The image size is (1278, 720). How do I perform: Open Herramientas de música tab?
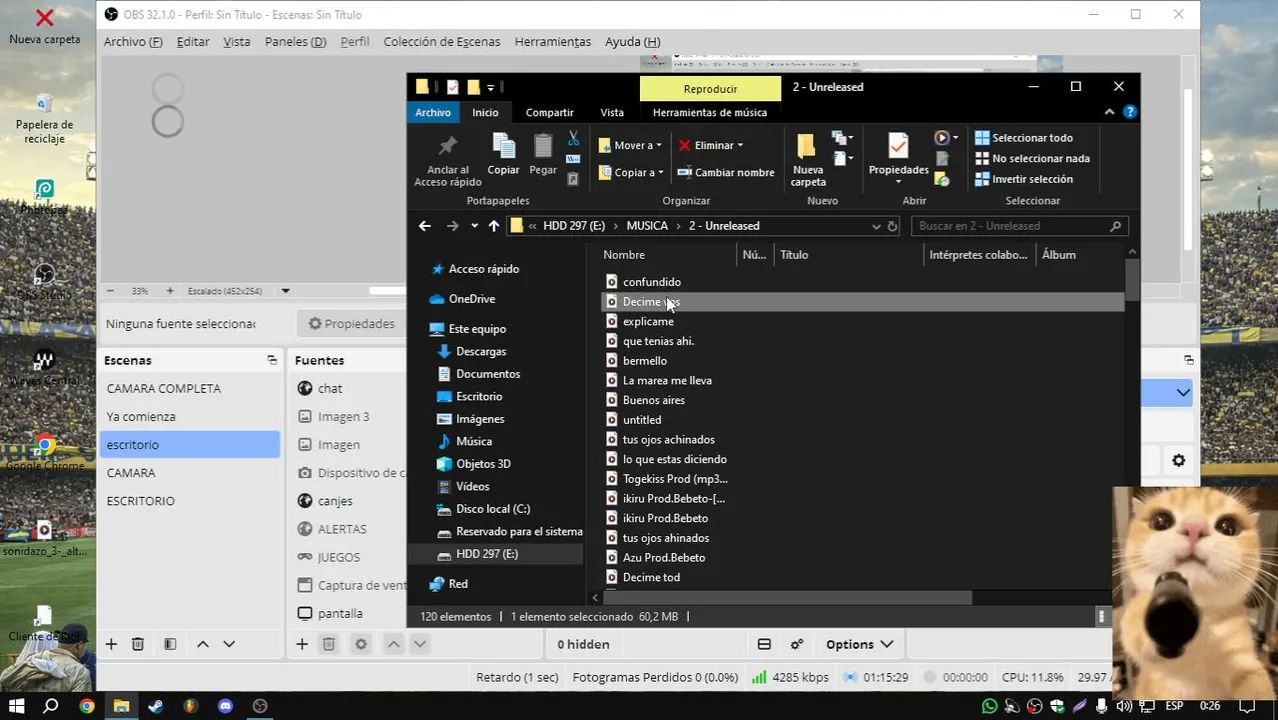[710, 112]
